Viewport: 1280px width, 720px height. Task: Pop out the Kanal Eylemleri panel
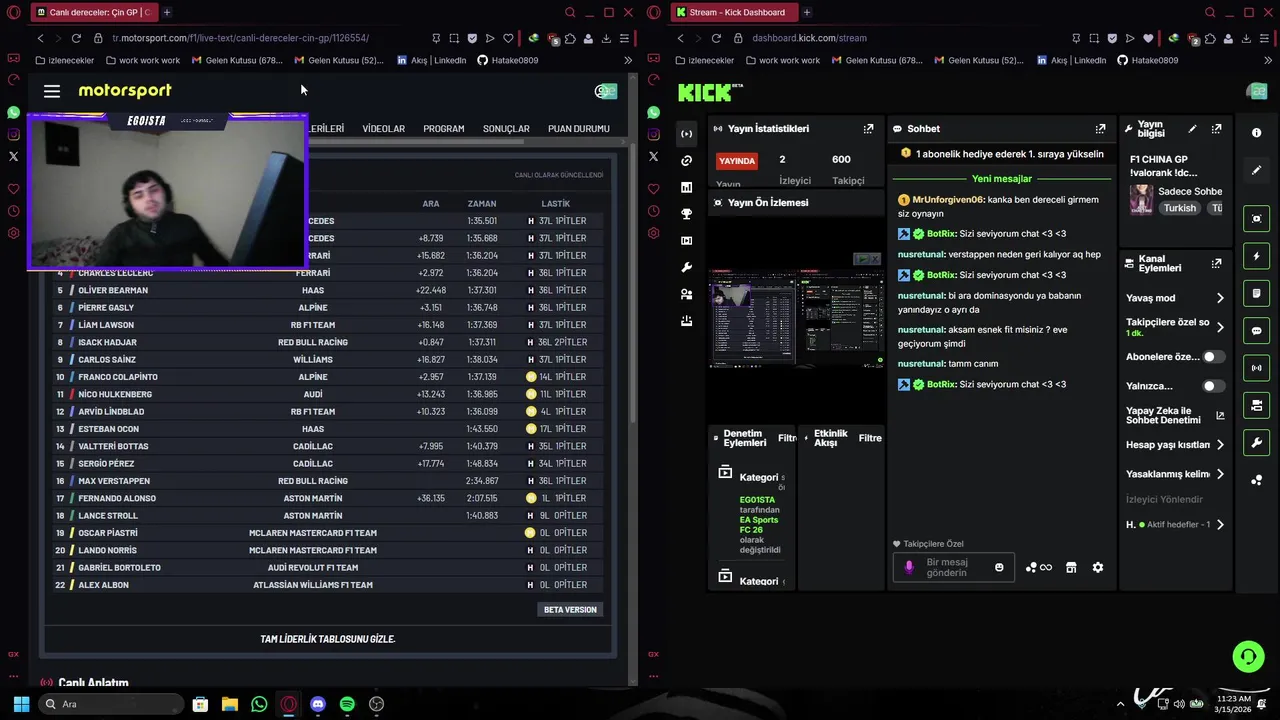pos(1216,263)
